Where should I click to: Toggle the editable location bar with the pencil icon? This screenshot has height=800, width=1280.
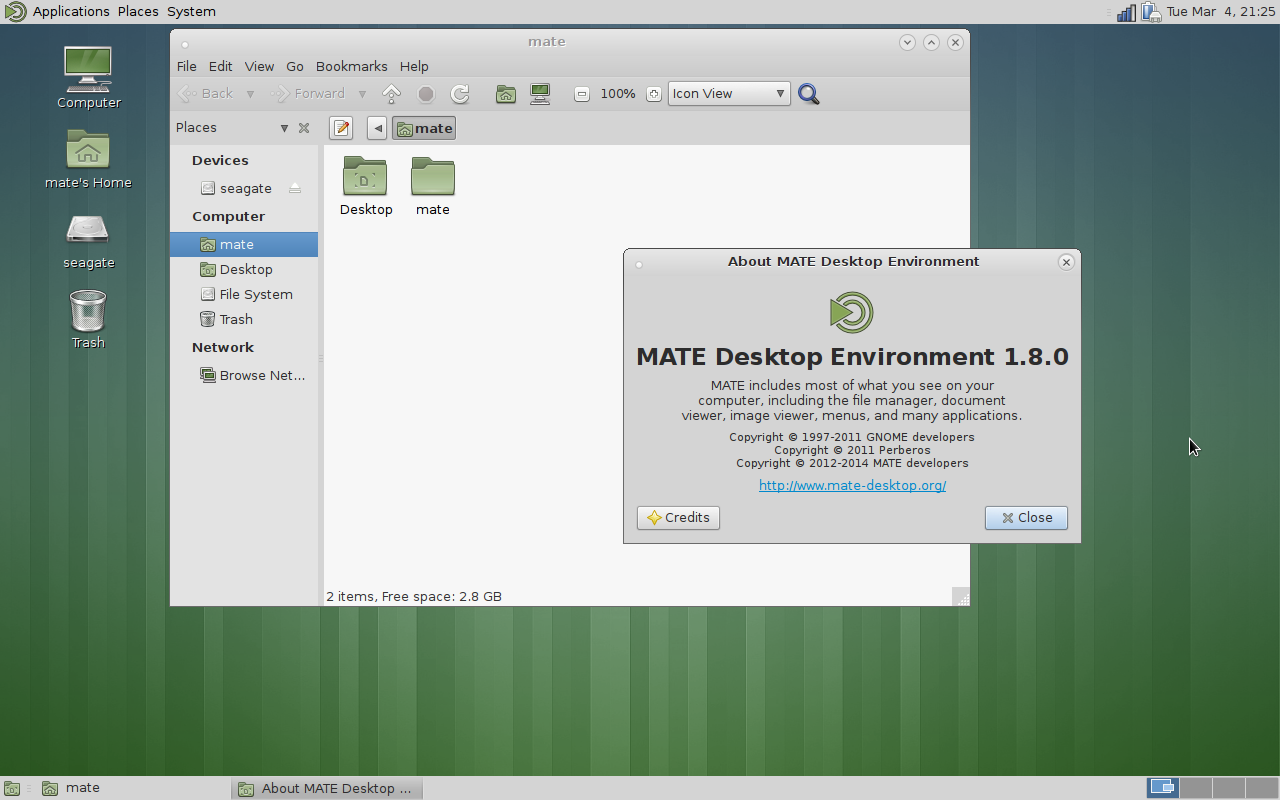click(x=341, y=127)
